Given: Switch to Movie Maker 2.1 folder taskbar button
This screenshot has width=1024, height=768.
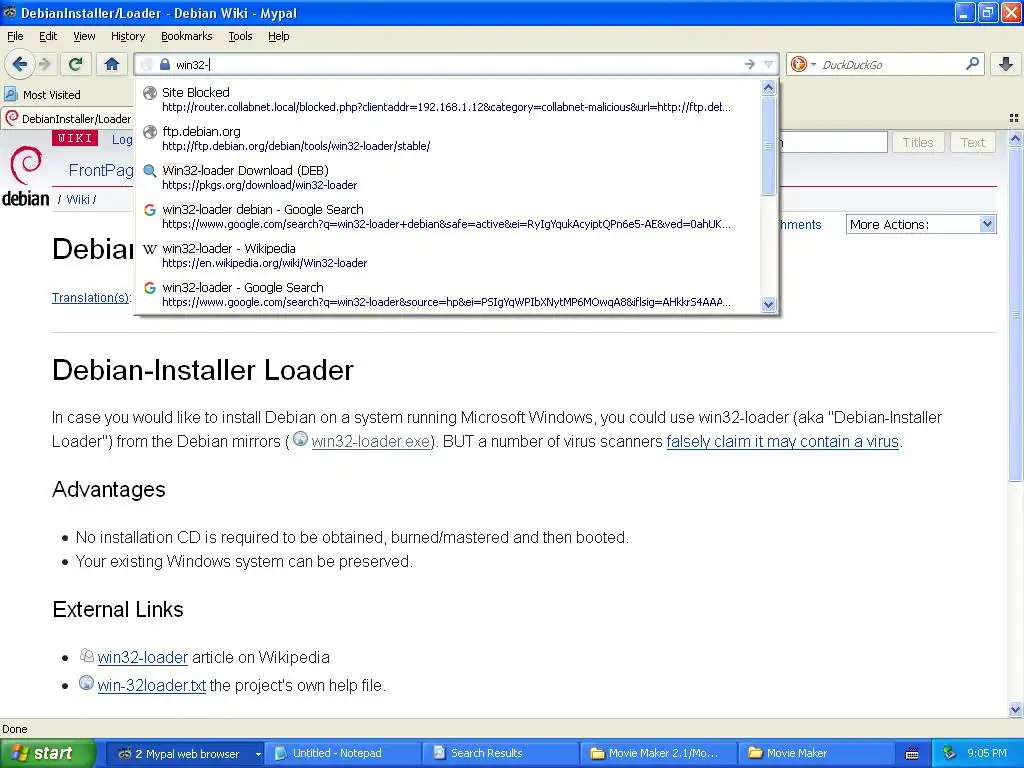Looking at the screenshot, I should tap(660, 753).
